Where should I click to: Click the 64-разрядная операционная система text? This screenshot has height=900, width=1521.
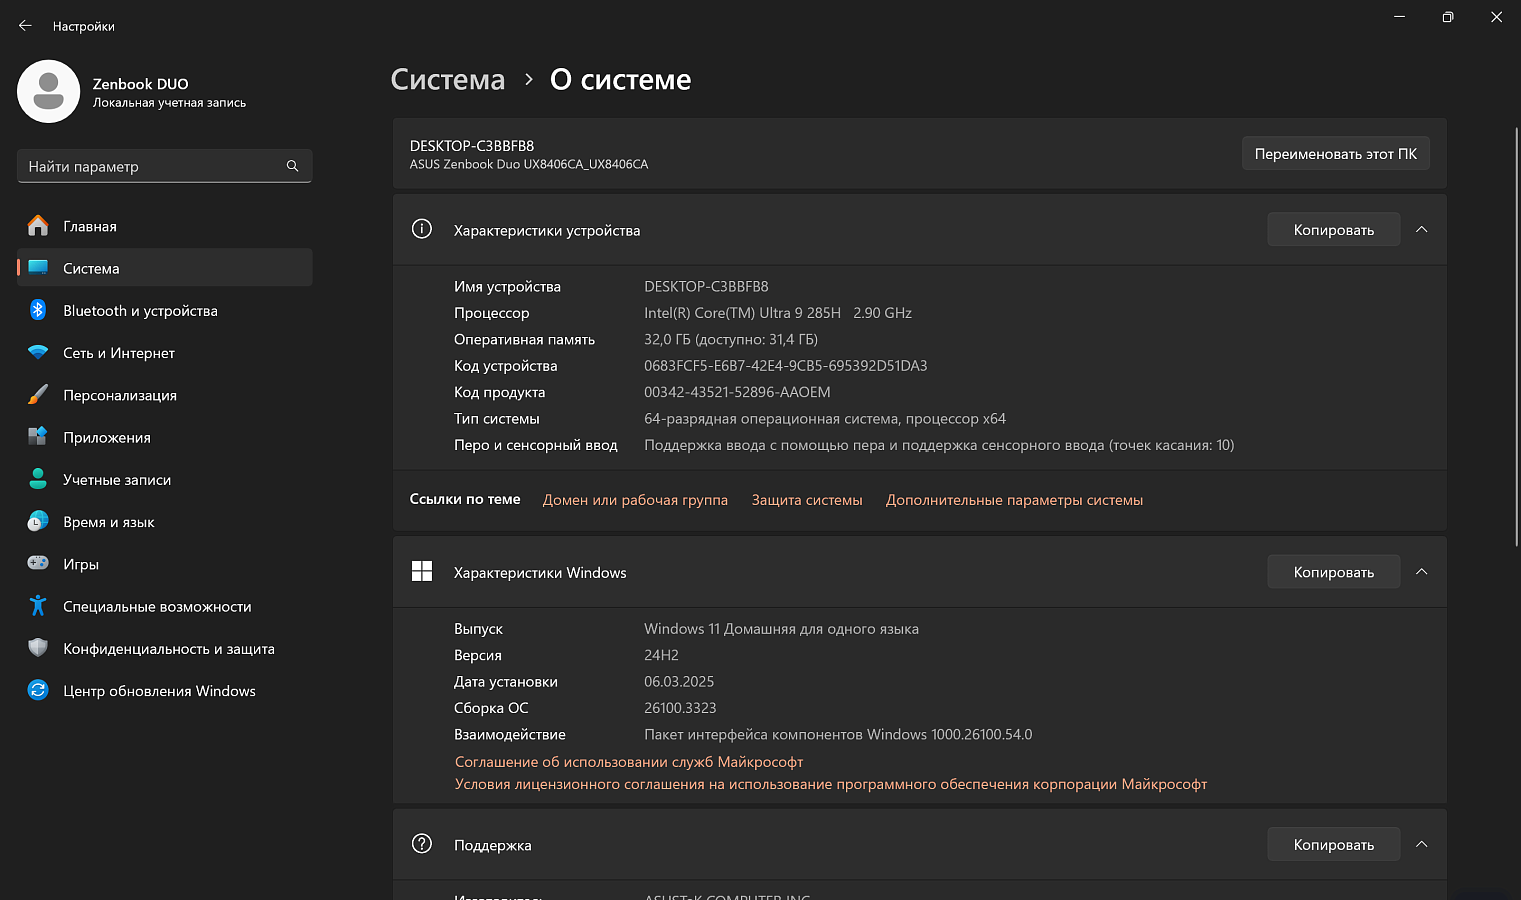click(x=825, y=418)
